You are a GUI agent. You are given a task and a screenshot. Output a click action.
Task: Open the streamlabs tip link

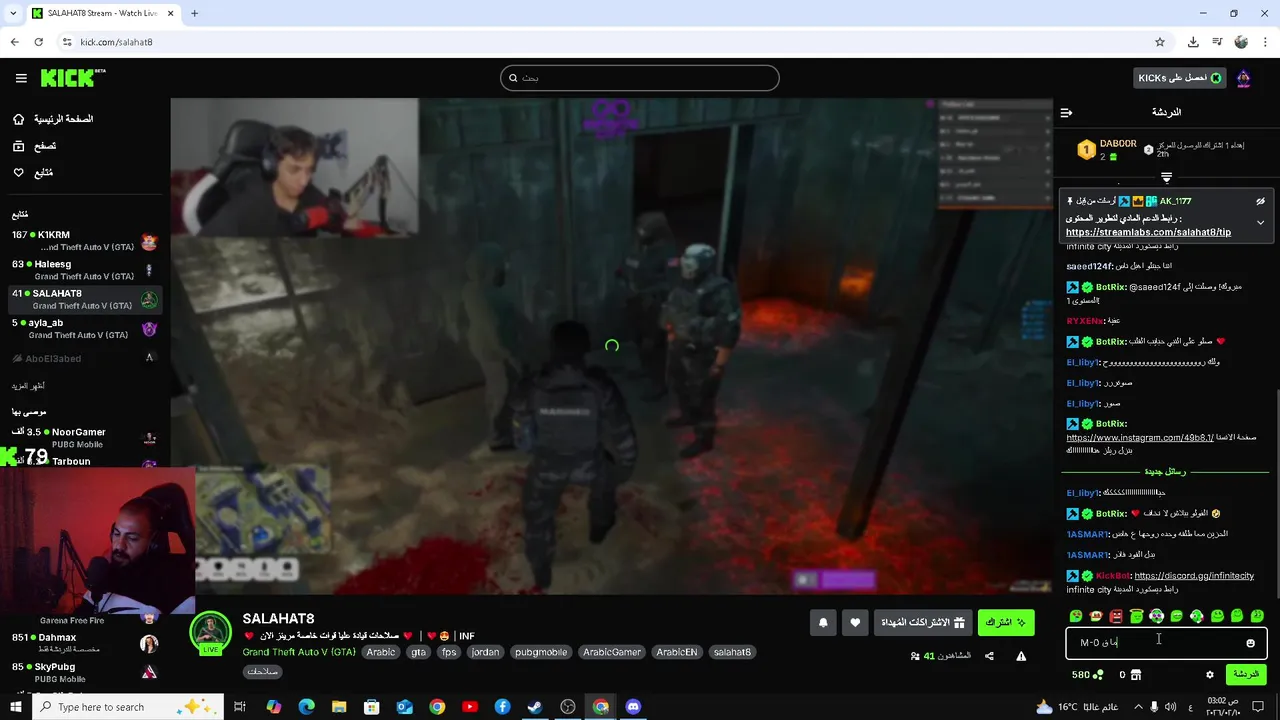(x=1148, y=232)
